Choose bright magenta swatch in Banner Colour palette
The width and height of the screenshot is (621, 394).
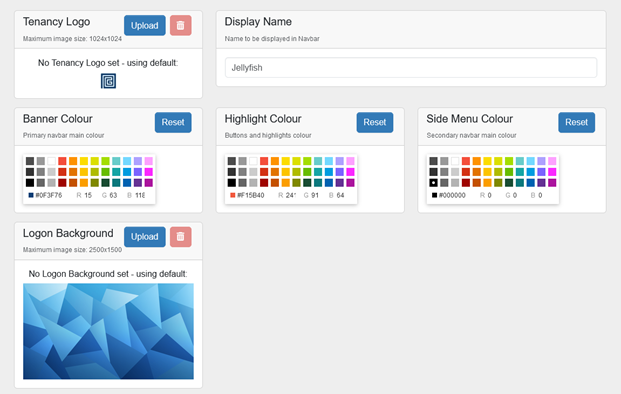tap(149, 172)
